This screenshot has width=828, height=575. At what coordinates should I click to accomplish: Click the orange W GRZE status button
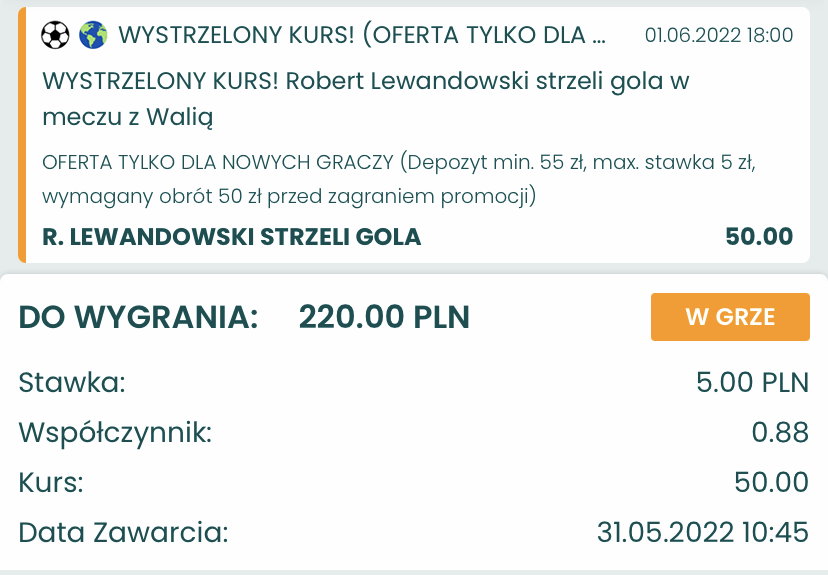click(x=730, y=317)
